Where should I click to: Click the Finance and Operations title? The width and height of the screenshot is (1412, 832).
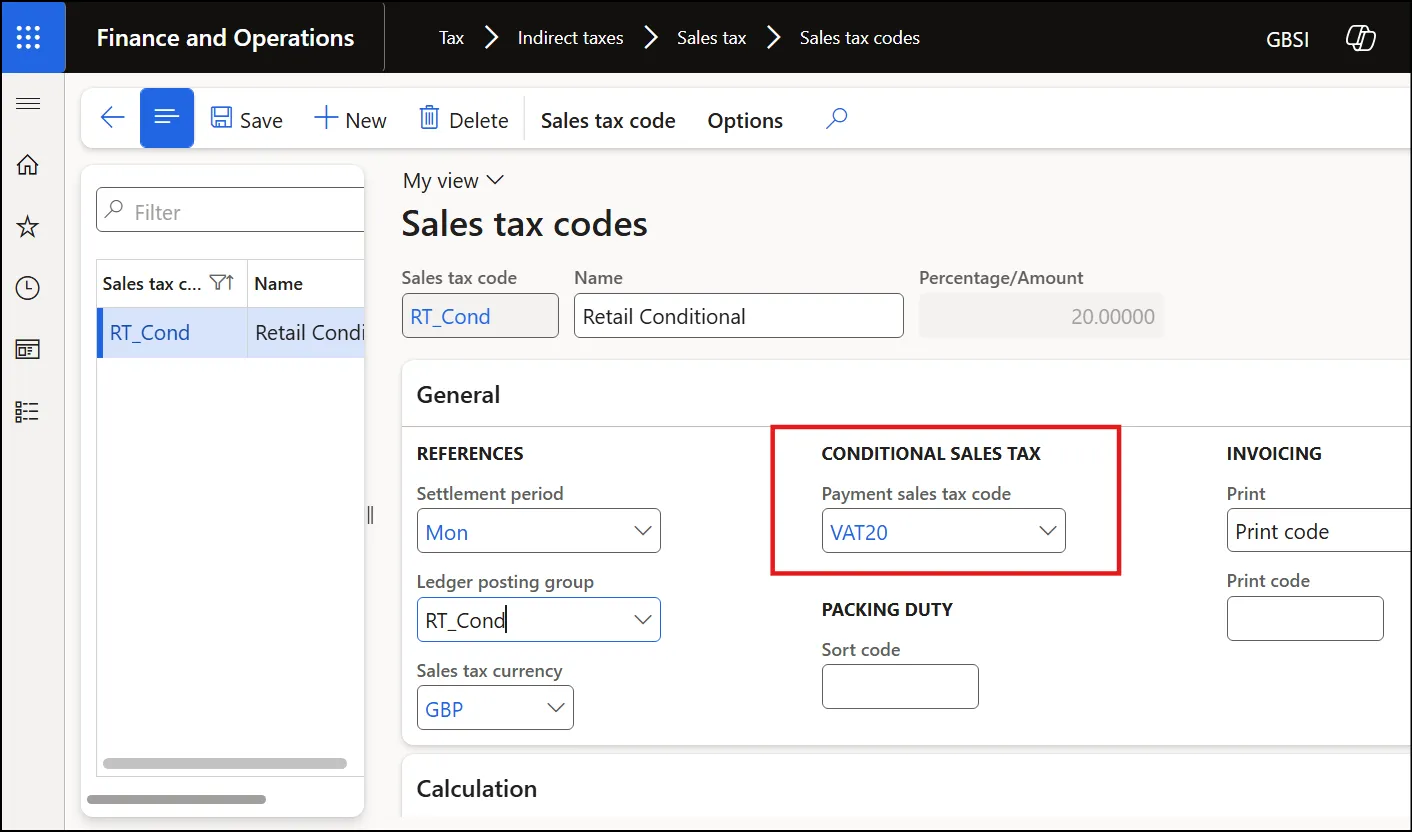tap(225, 38)
